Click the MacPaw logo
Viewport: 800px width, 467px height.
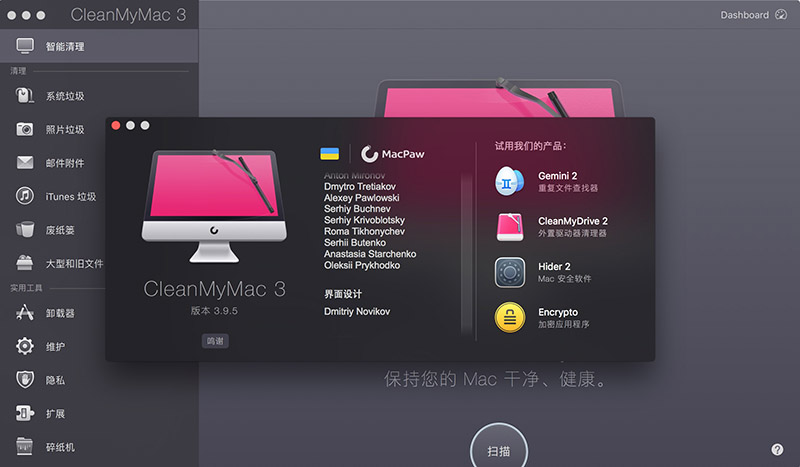click(x=392, y=154)
